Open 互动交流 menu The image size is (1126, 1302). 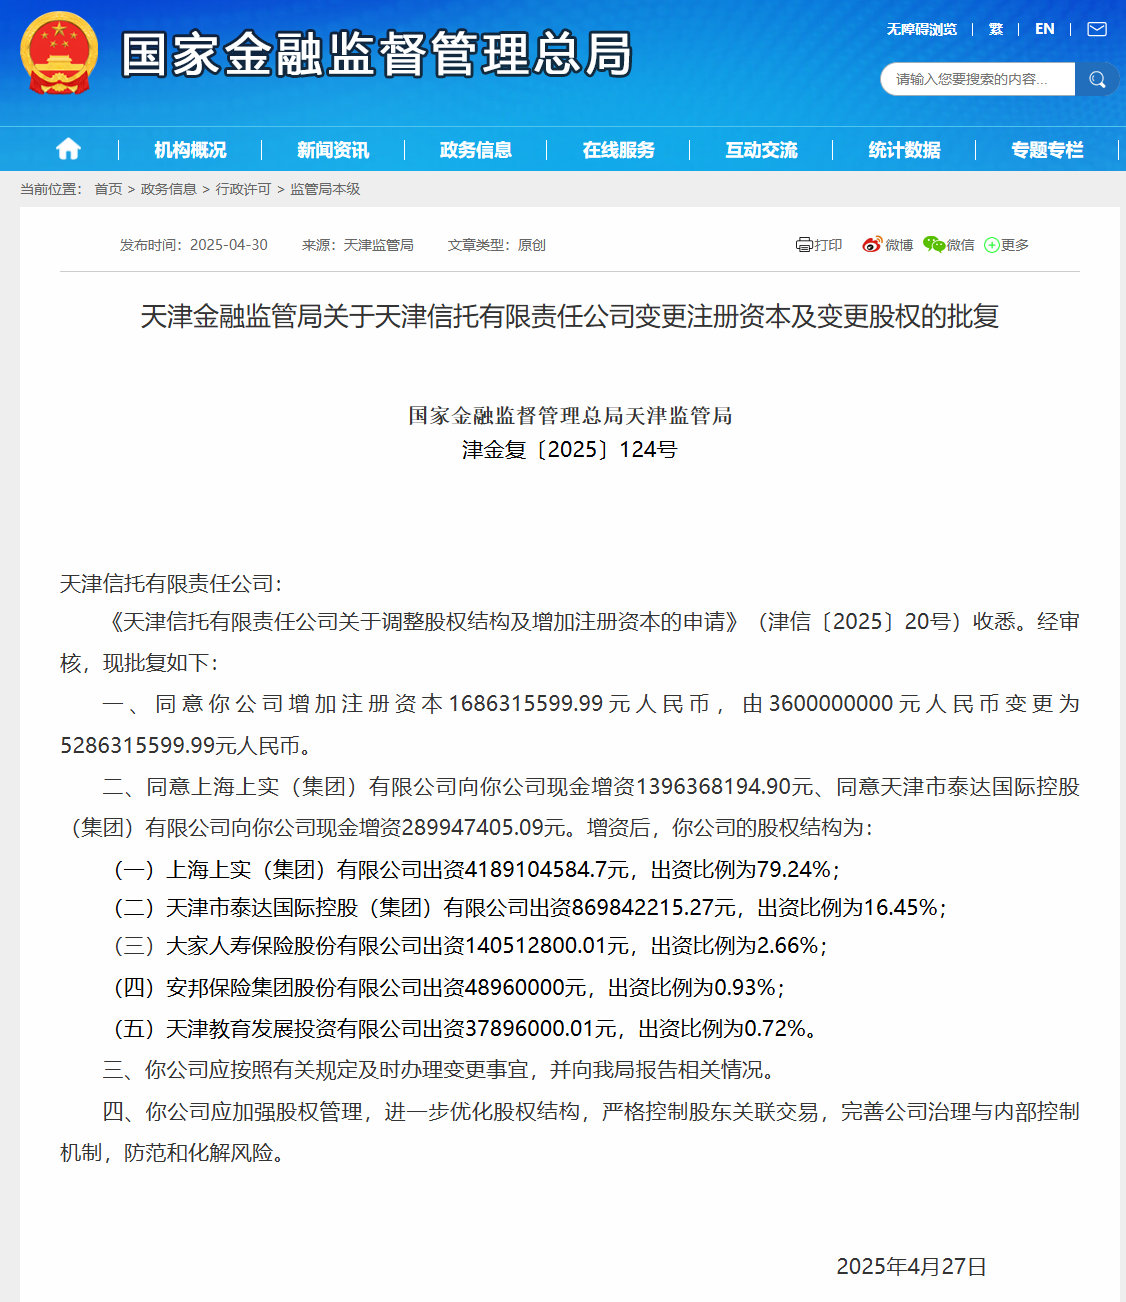coord(762,150)
